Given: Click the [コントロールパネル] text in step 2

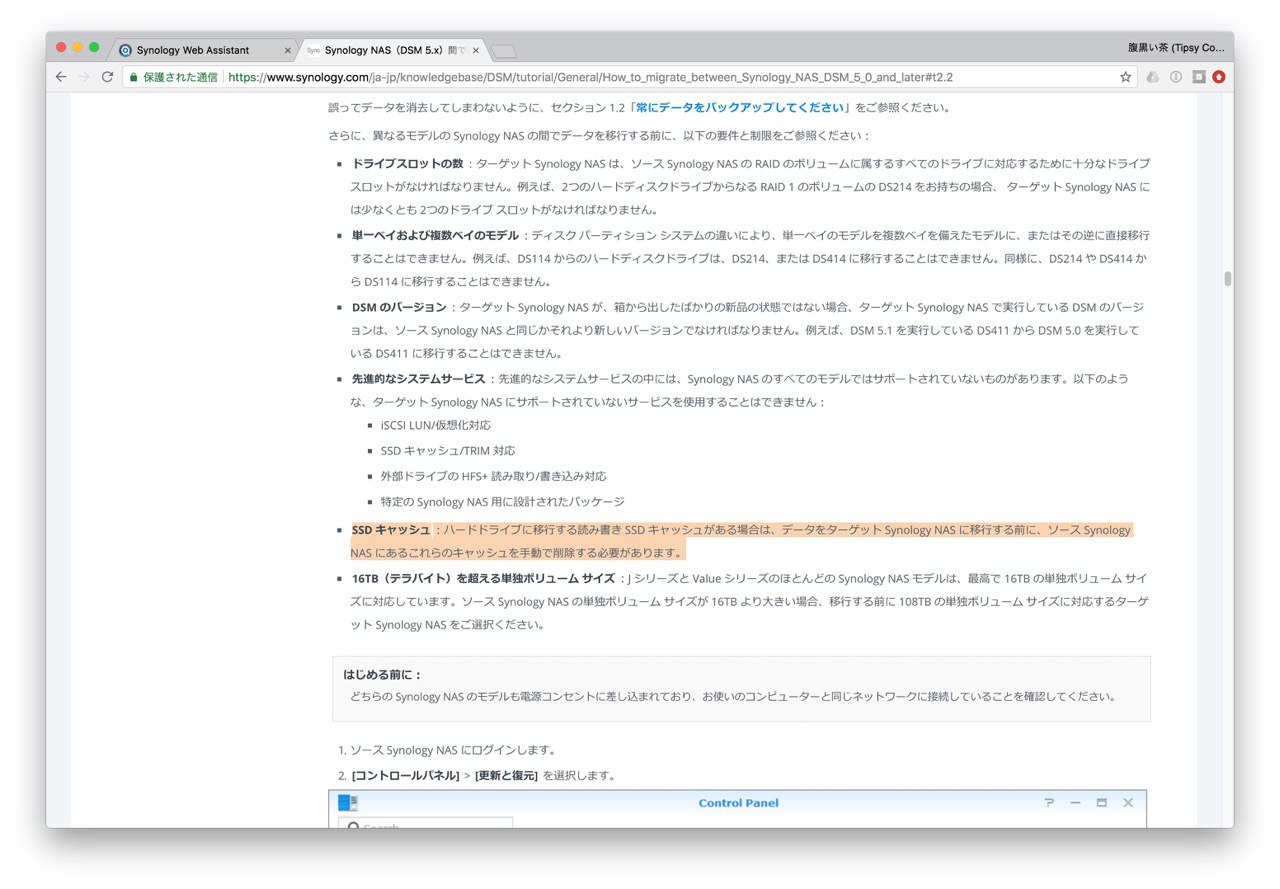Looking at the screenshot, I should pyautogui.click(x=405, y=776).
